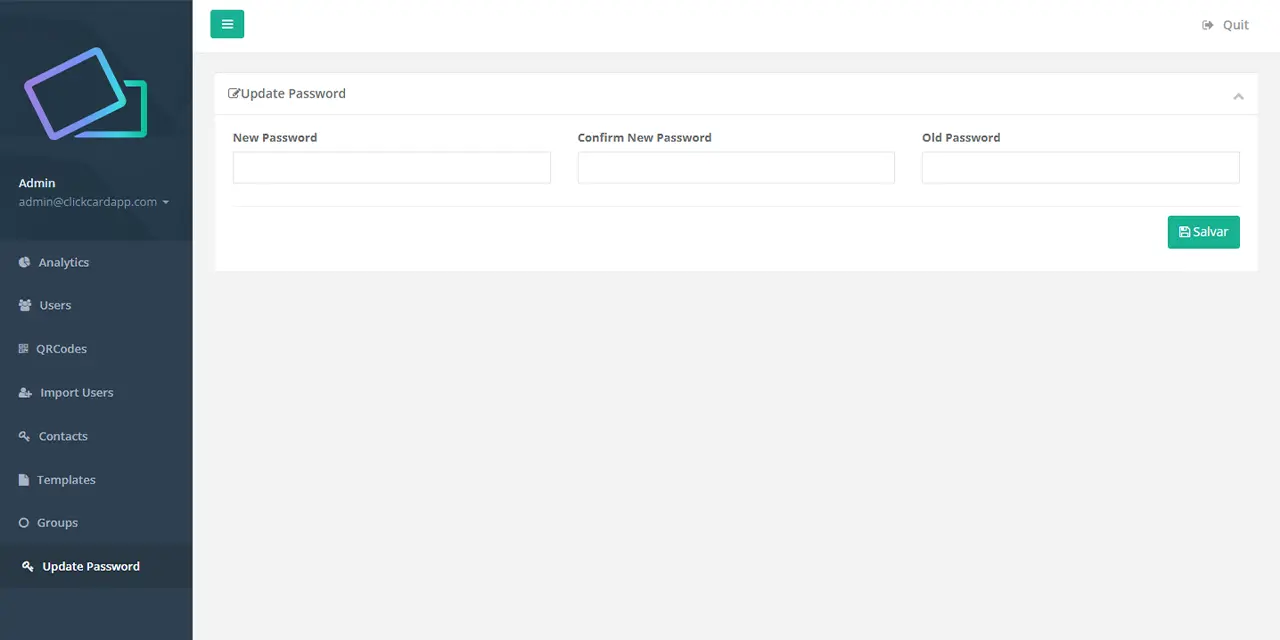Click the Import Users icon
The image size is (1280, 640).
[x=25, y=393]
